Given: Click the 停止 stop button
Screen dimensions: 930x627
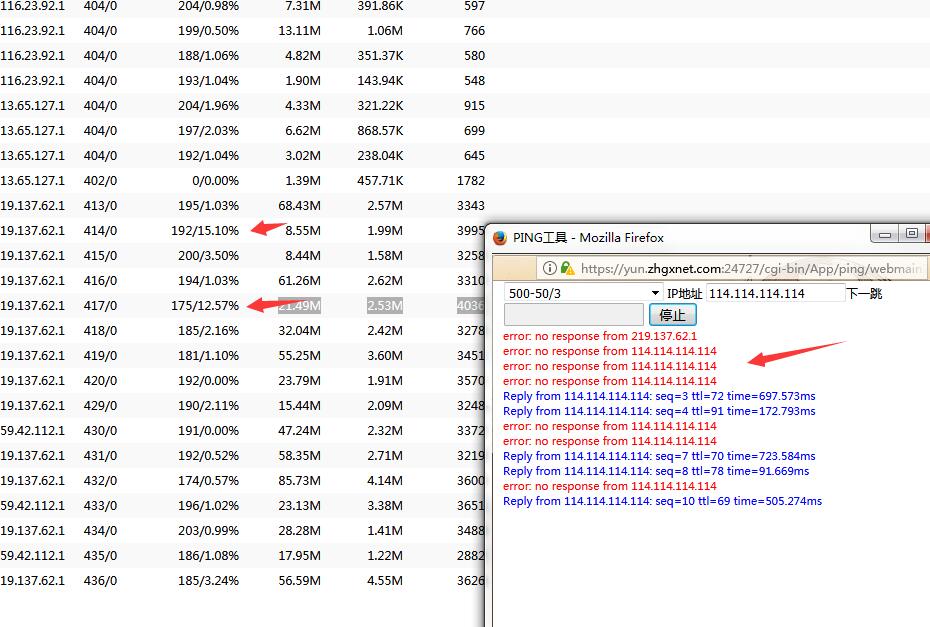Looking at the screenshot, I should point(672,315).
